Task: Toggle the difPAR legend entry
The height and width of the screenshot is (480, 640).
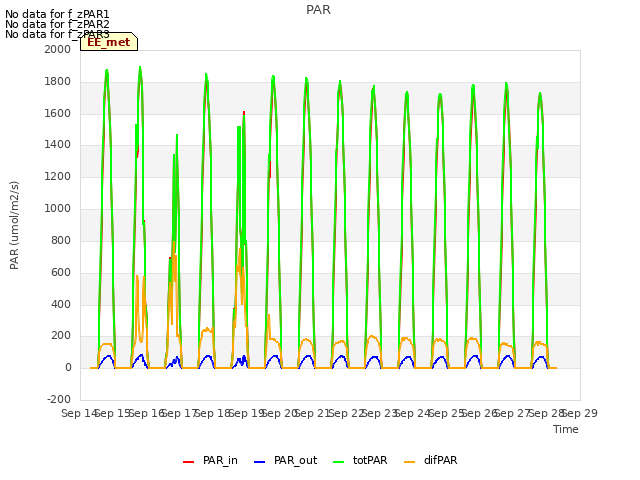Action: click(431, 461)
